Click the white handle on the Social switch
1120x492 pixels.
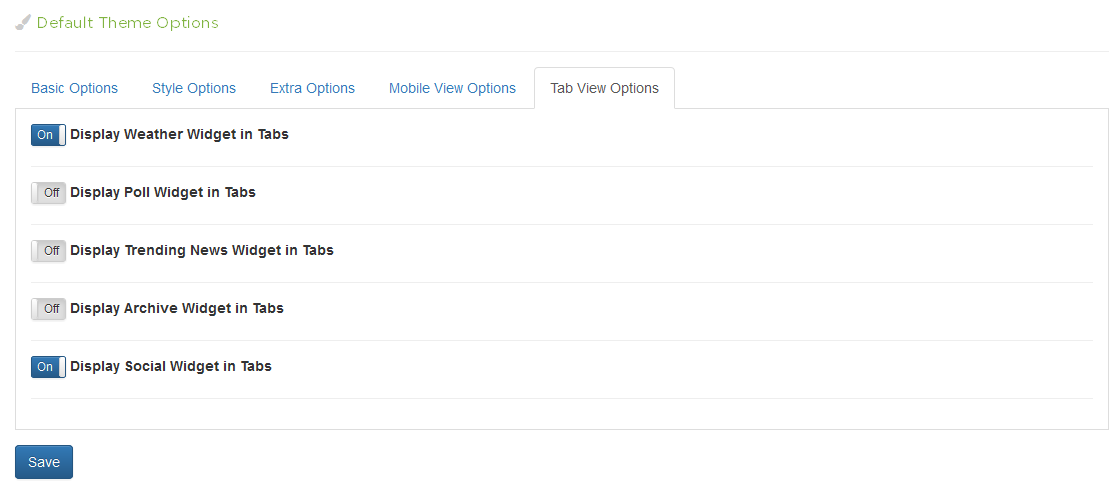pyautogui.click(x=62, y=367)
